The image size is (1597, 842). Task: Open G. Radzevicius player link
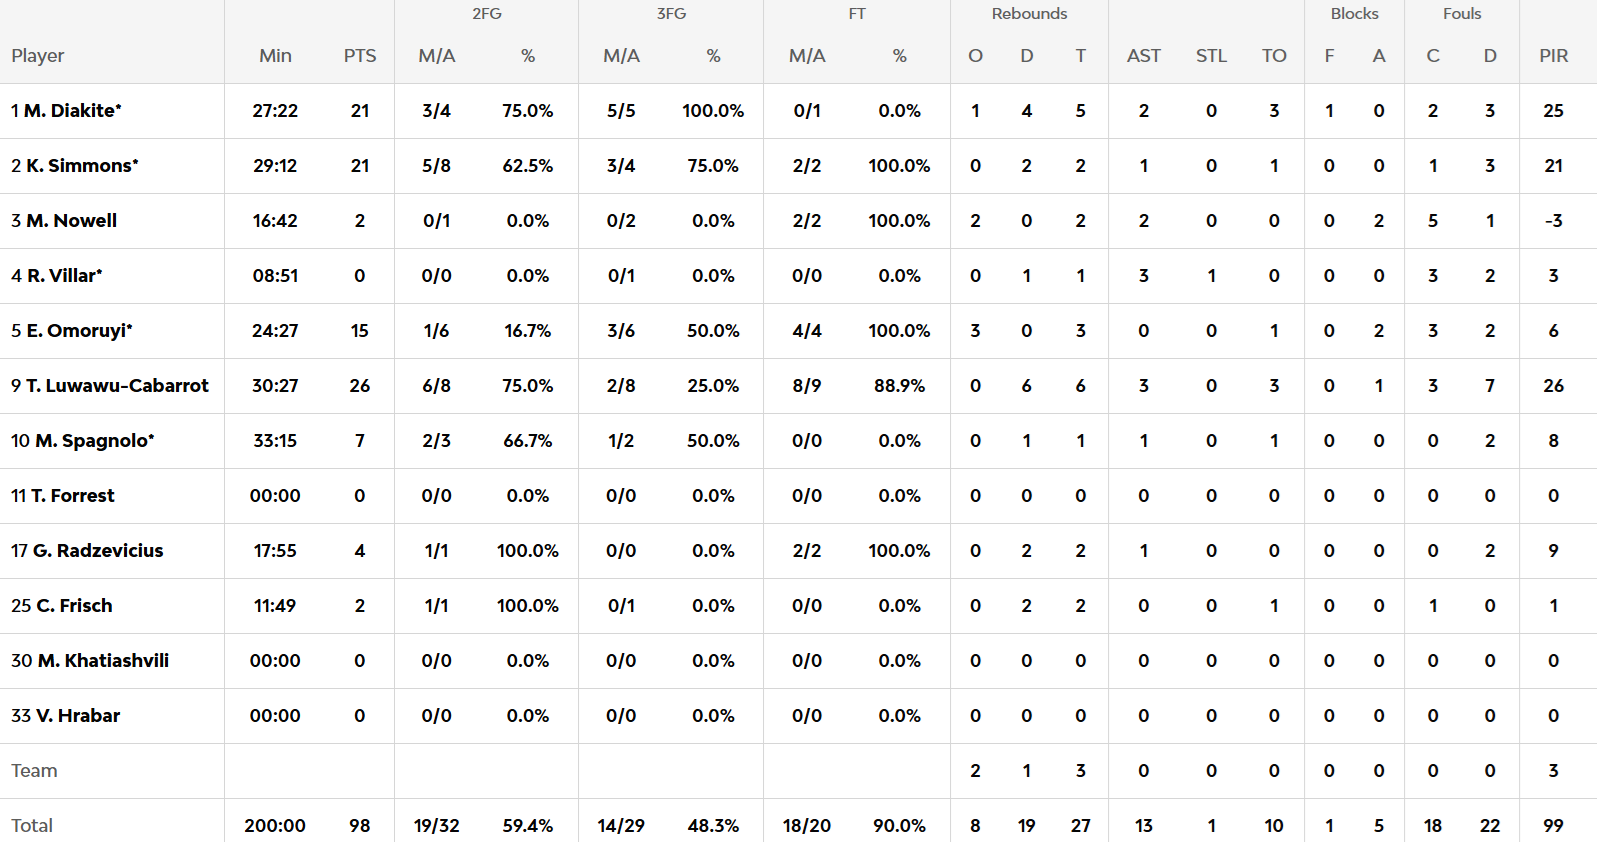[x=96, y=551]
